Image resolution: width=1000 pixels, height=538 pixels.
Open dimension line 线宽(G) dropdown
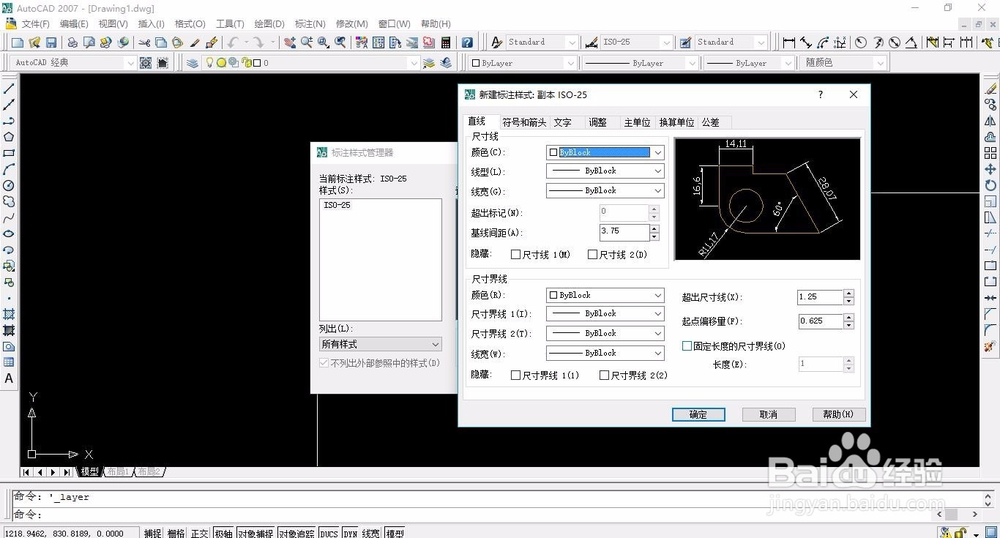(x=605, y=191)
